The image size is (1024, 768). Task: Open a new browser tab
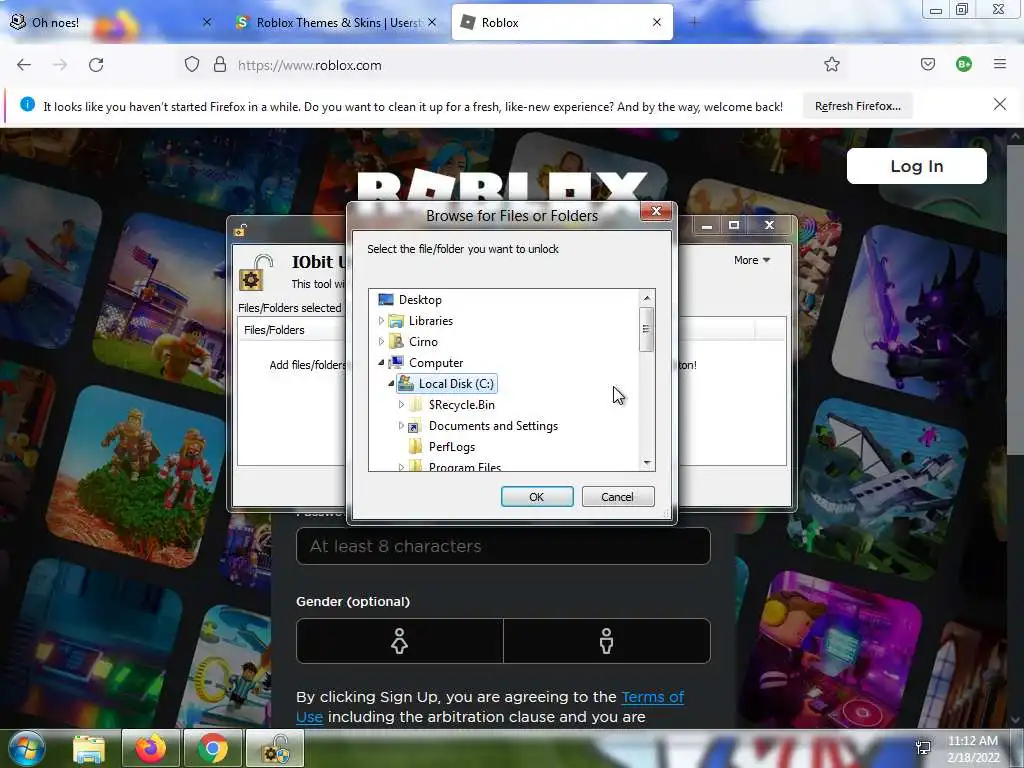coord(694,23)
